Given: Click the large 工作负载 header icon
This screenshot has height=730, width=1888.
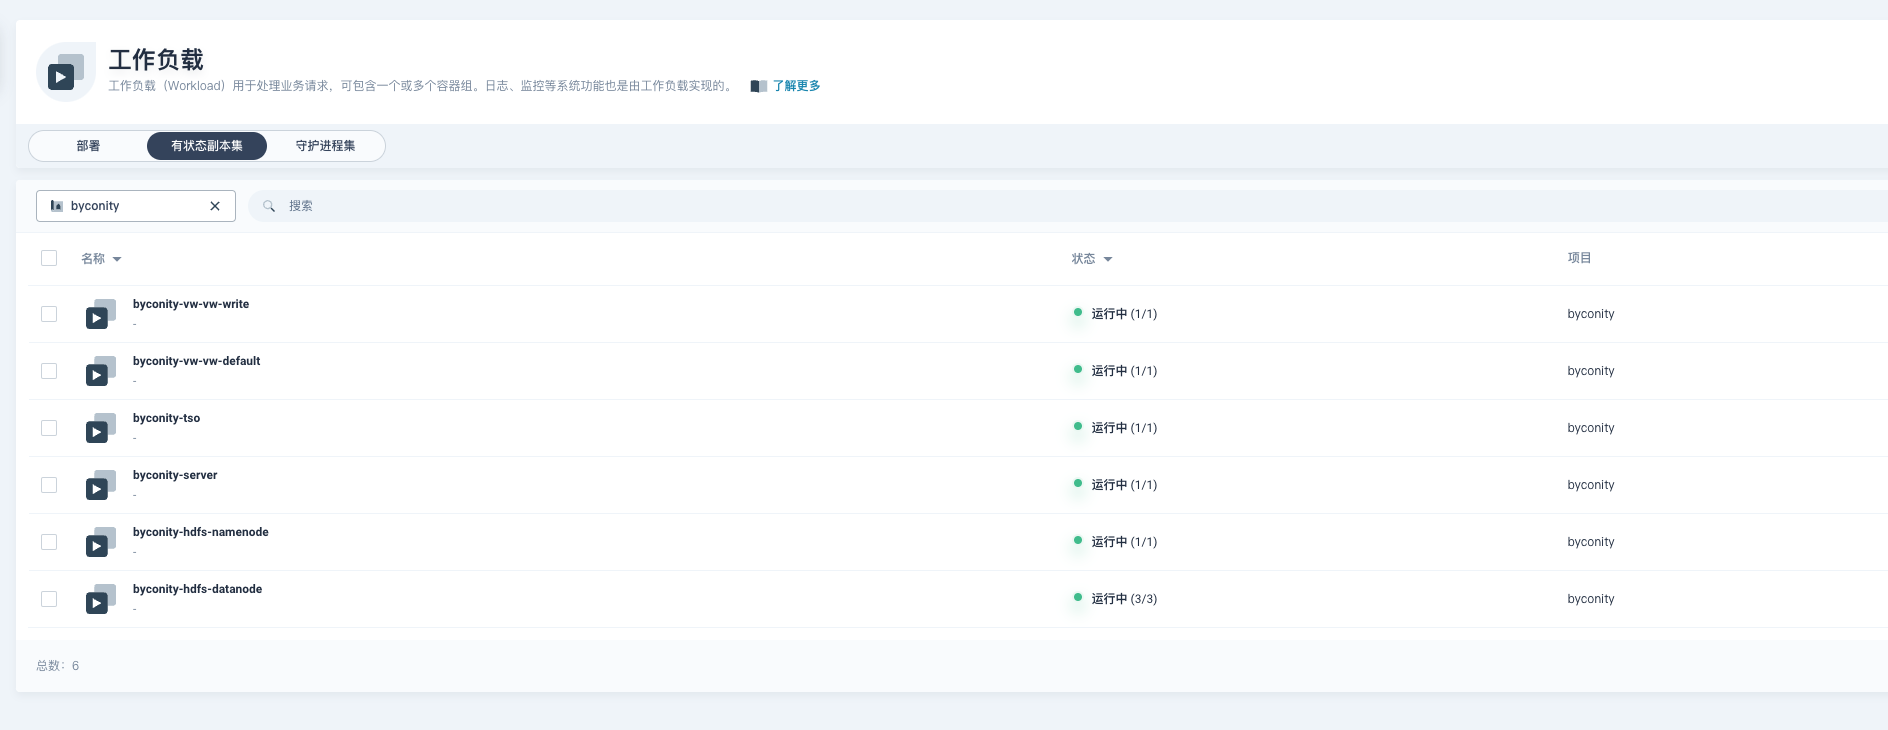Looking at the screenshot, I should click(66, 72).
